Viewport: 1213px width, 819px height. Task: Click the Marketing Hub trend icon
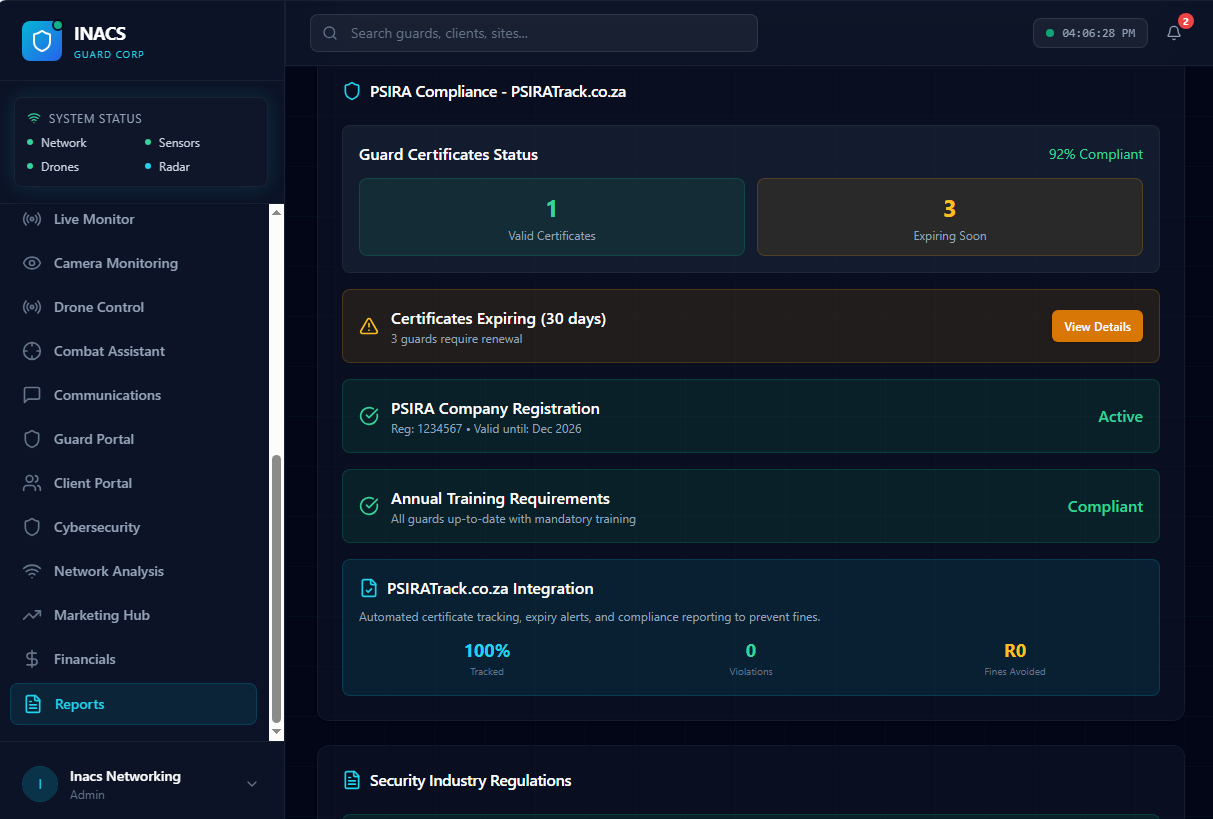pos(32,615)
